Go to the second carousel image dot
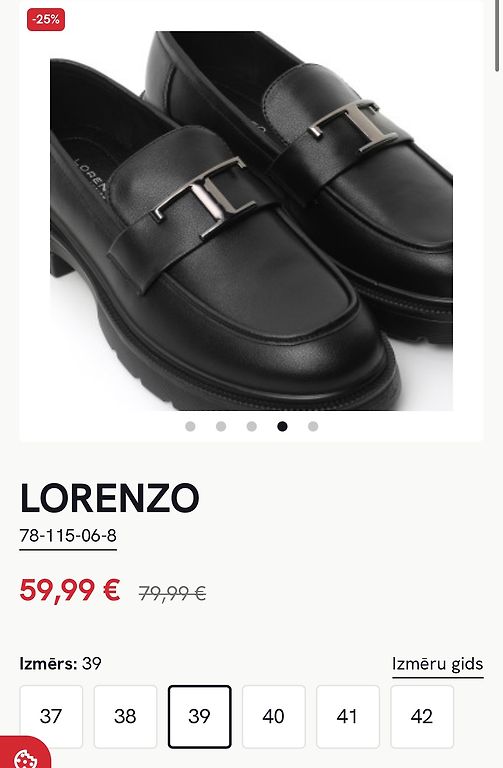The width and height of the screenshot is (503, 768). coord(221,427)
